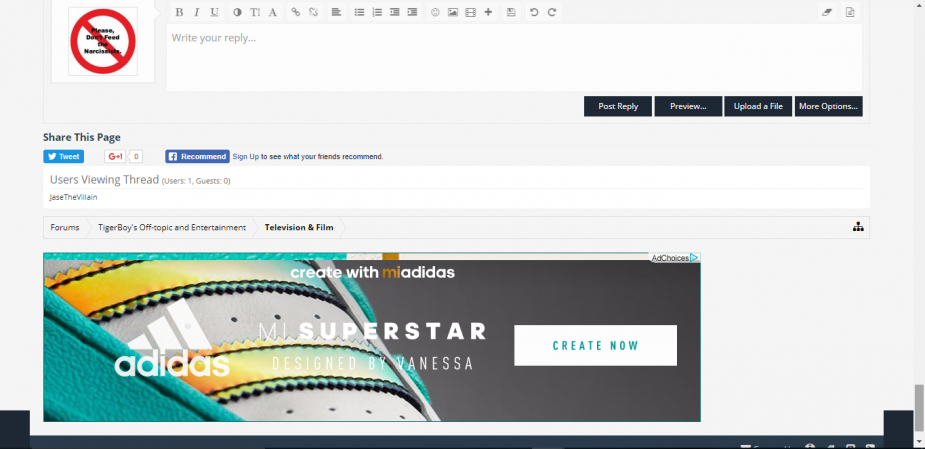The image size is (925, 449).
Task: Remove link with the unlink icon
Action: point(313,12)
